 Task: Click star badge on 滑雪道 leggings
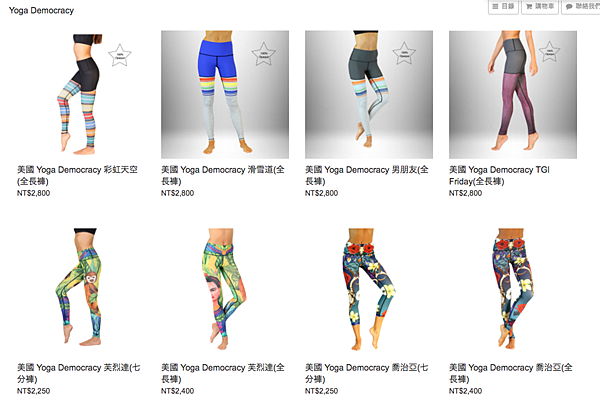(x=264, y=54)
